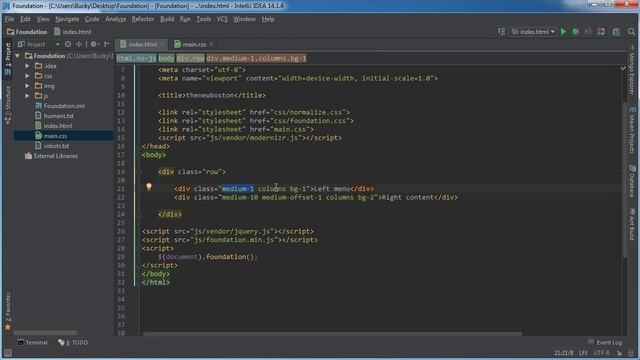Expand the css folder
This screenshot has width=640, height=360.
pos(27,76)
